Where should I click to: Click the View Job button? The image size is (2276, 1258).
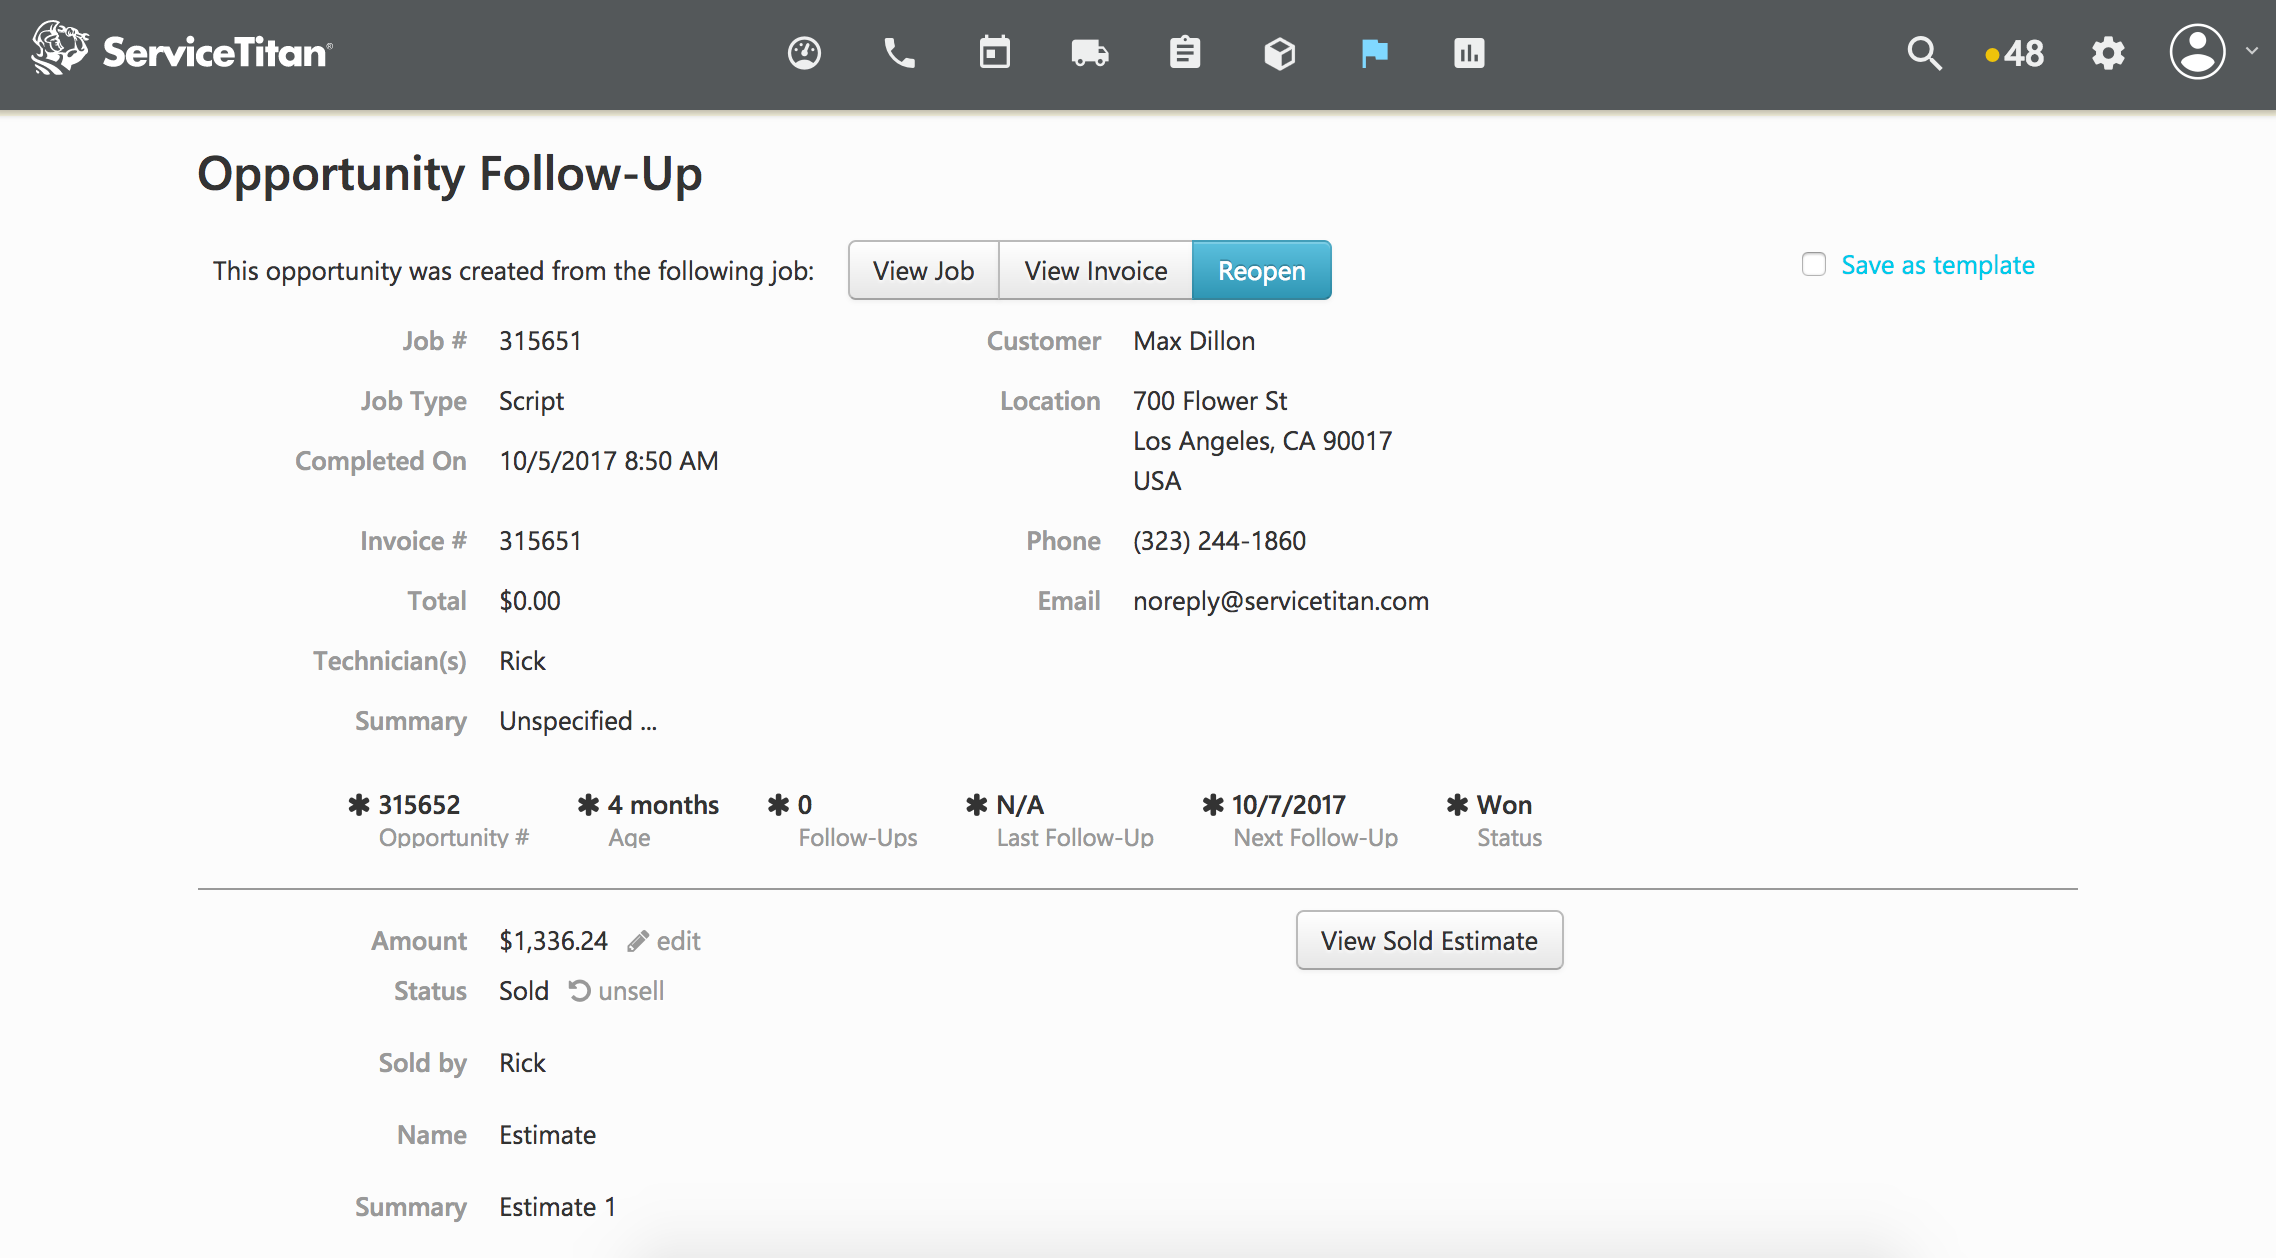923,270
